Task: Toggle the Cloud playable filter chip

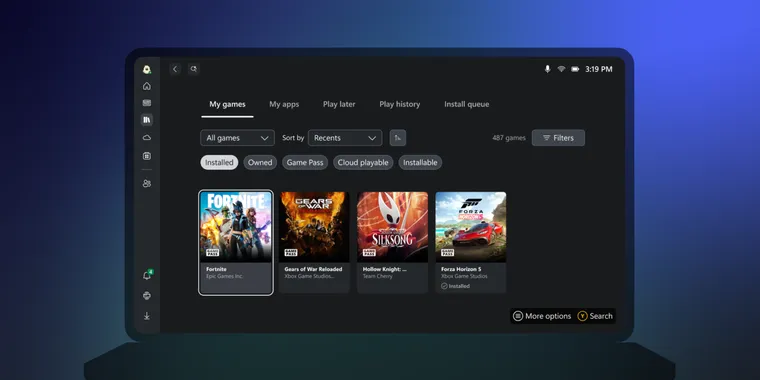Action: pos(363,162)
